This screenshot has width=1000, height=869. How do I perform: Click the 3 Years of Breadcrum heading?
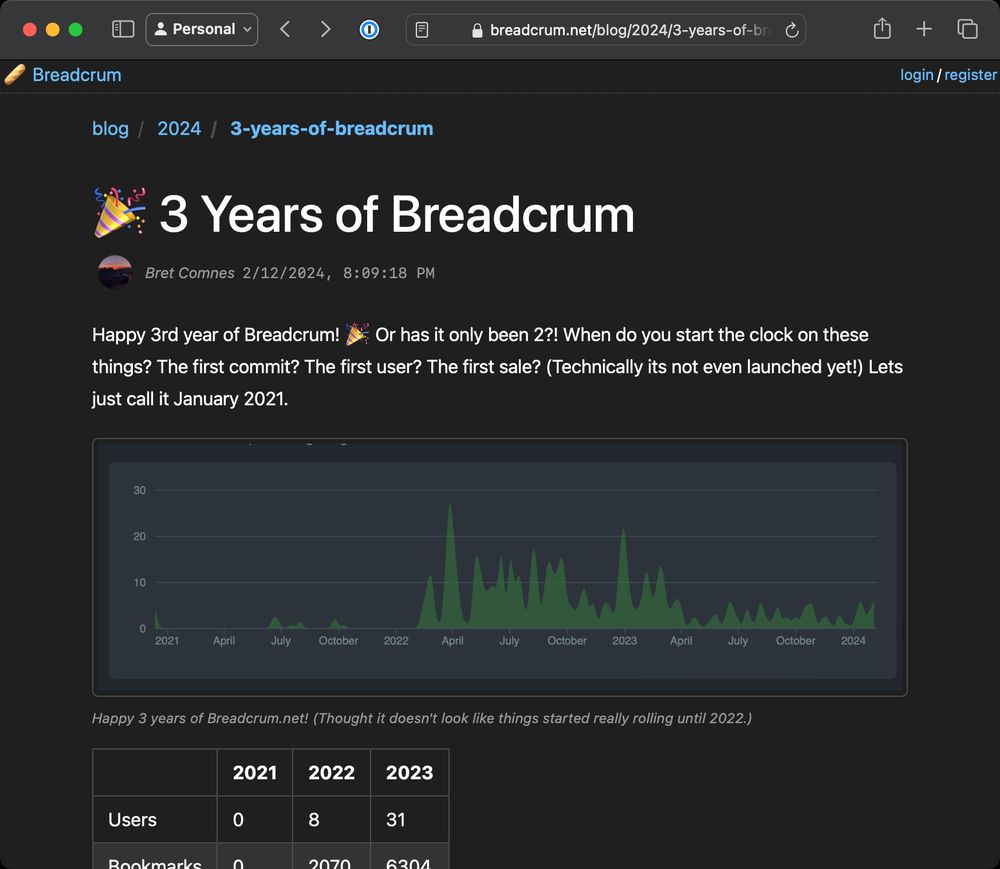click(397, 214)
